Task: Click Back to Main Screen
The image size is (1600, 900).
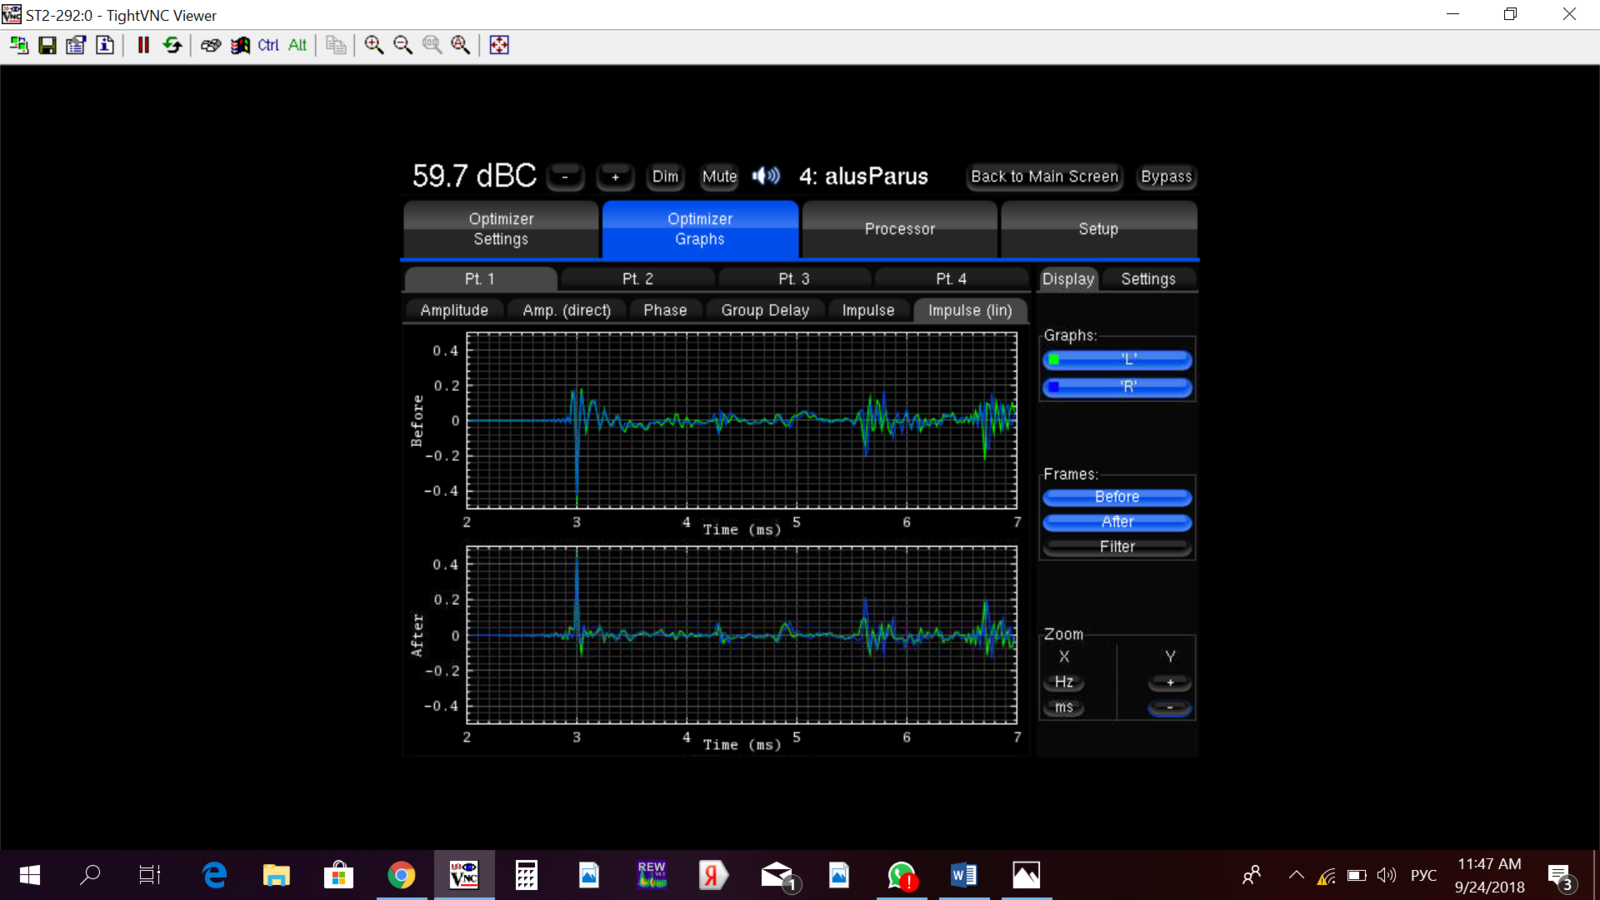Action: [x=1045, y=177]
